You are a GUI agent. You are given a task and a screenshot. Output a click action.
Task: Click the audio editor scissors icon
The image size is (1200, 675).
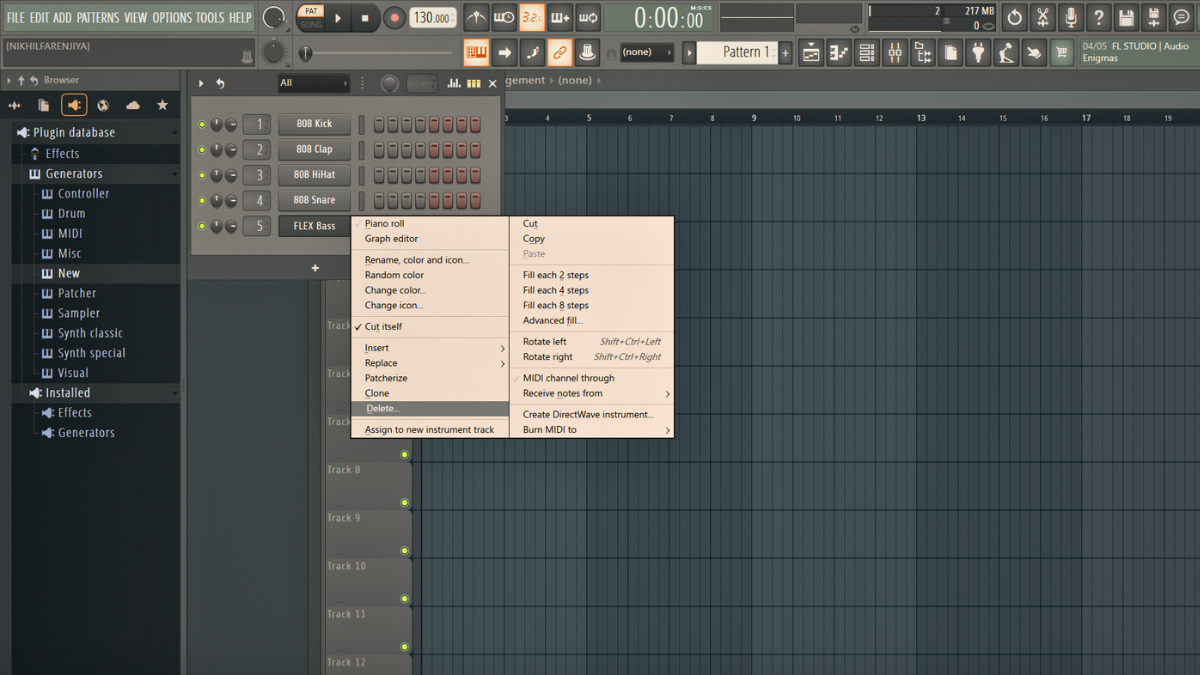pos(1043,17)
